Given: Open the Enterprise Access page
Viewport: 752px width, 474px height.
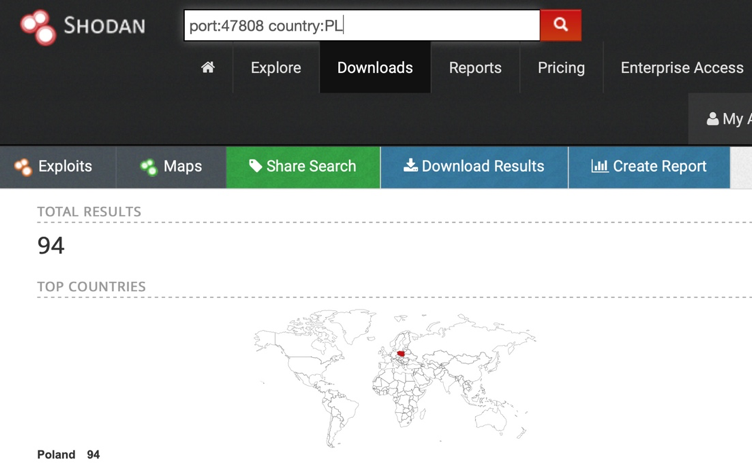Looking at the screenshot, I should [x=681, y=68].
